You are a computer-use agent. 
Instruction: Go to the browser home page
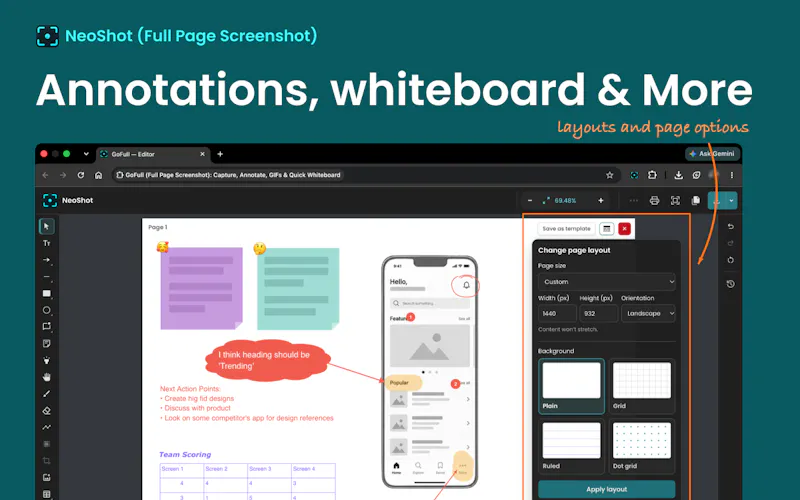[98, 175]
